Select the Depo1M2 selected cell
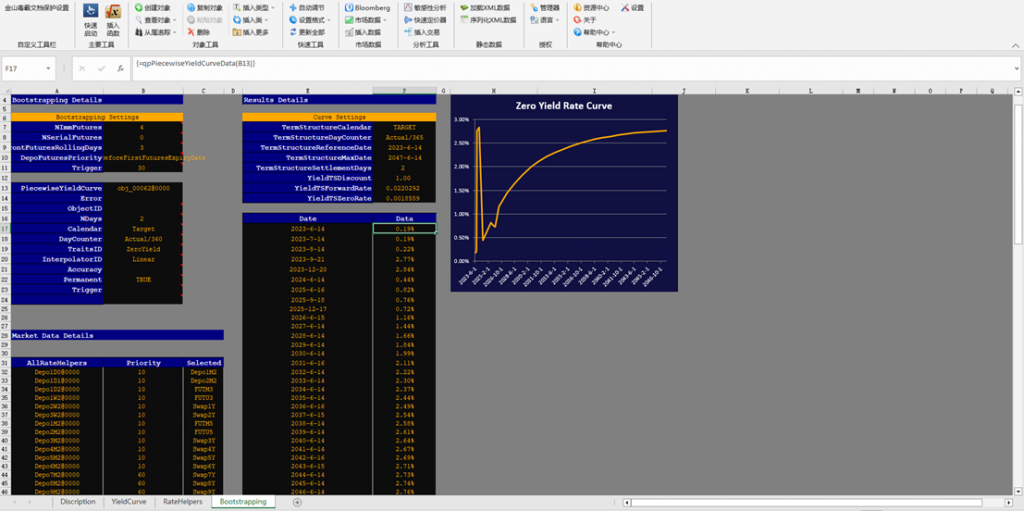The width and height of the screenshot is (1024, 511). (204, 372)
